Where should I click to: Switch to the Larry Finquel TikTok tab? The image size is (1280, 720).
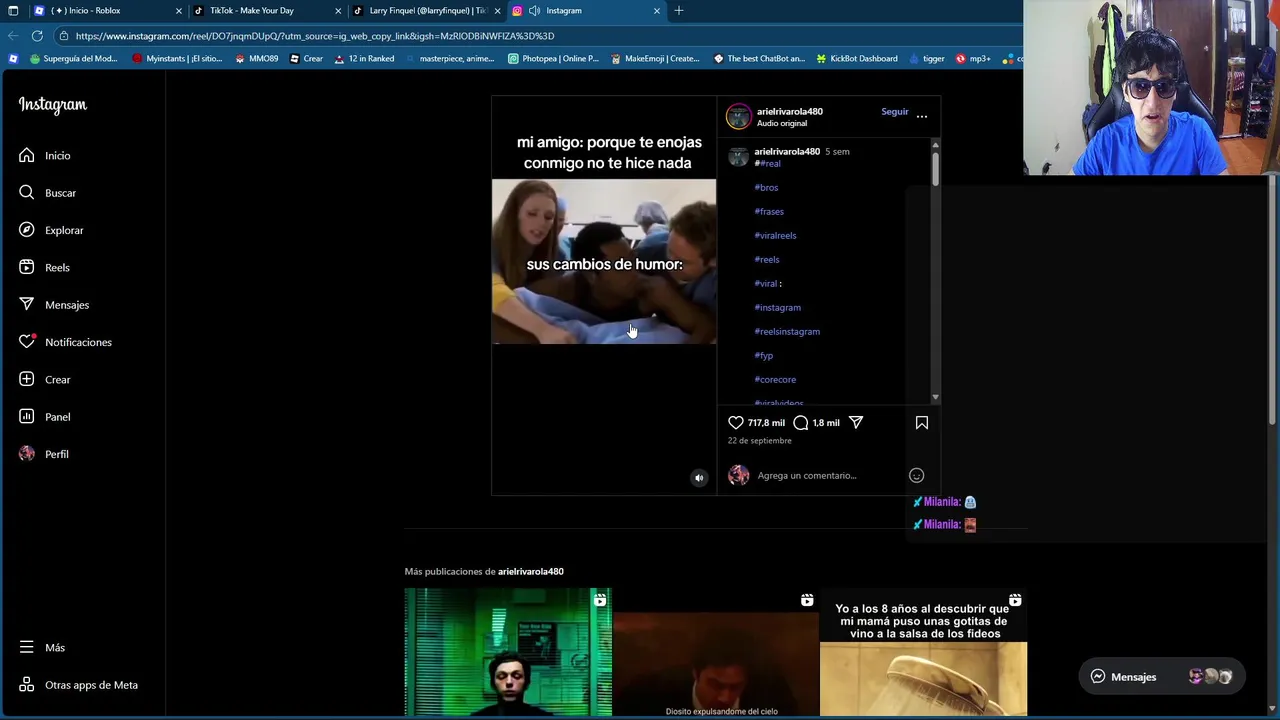(x=427, y=11)
